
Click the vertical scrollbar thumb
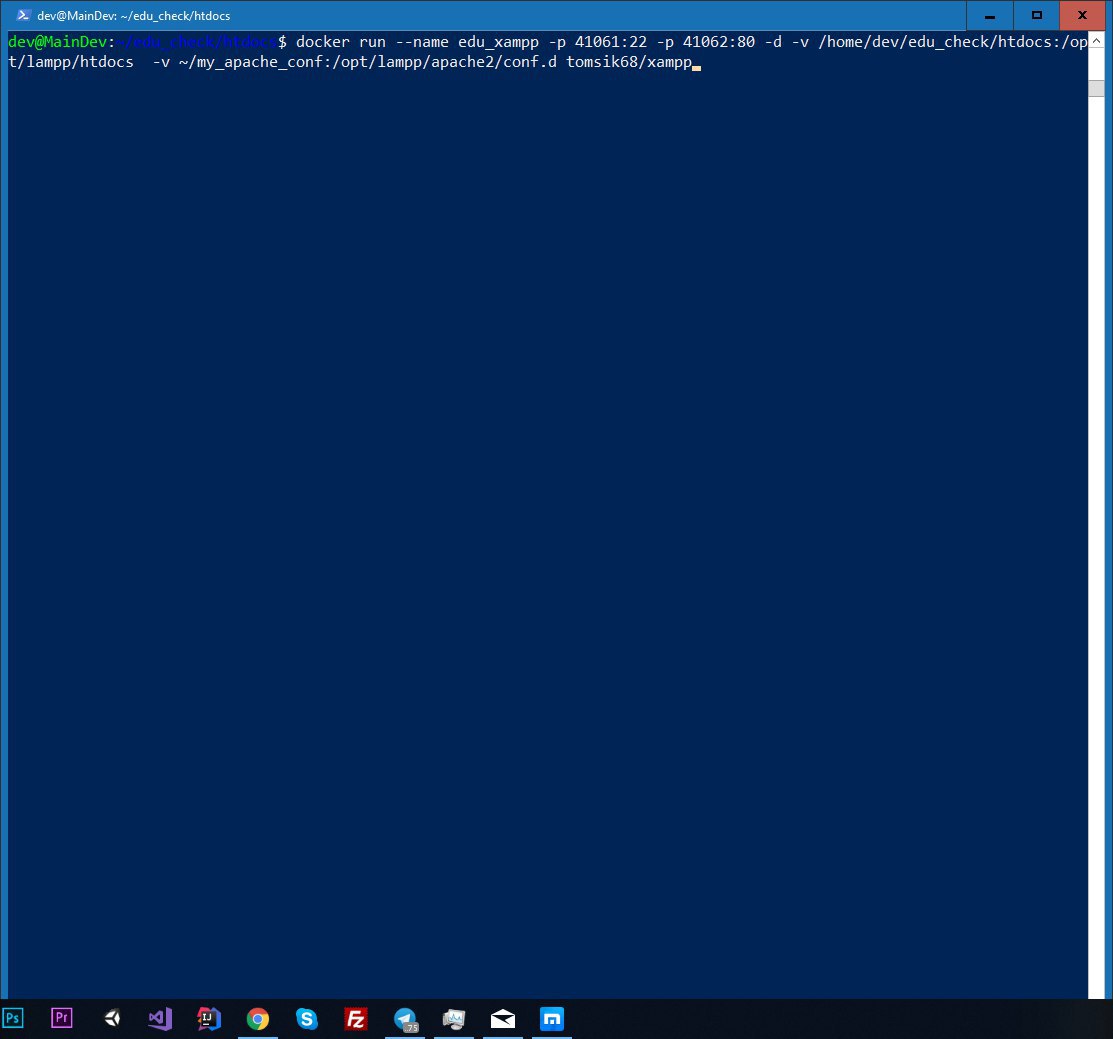coord(1096,88)
